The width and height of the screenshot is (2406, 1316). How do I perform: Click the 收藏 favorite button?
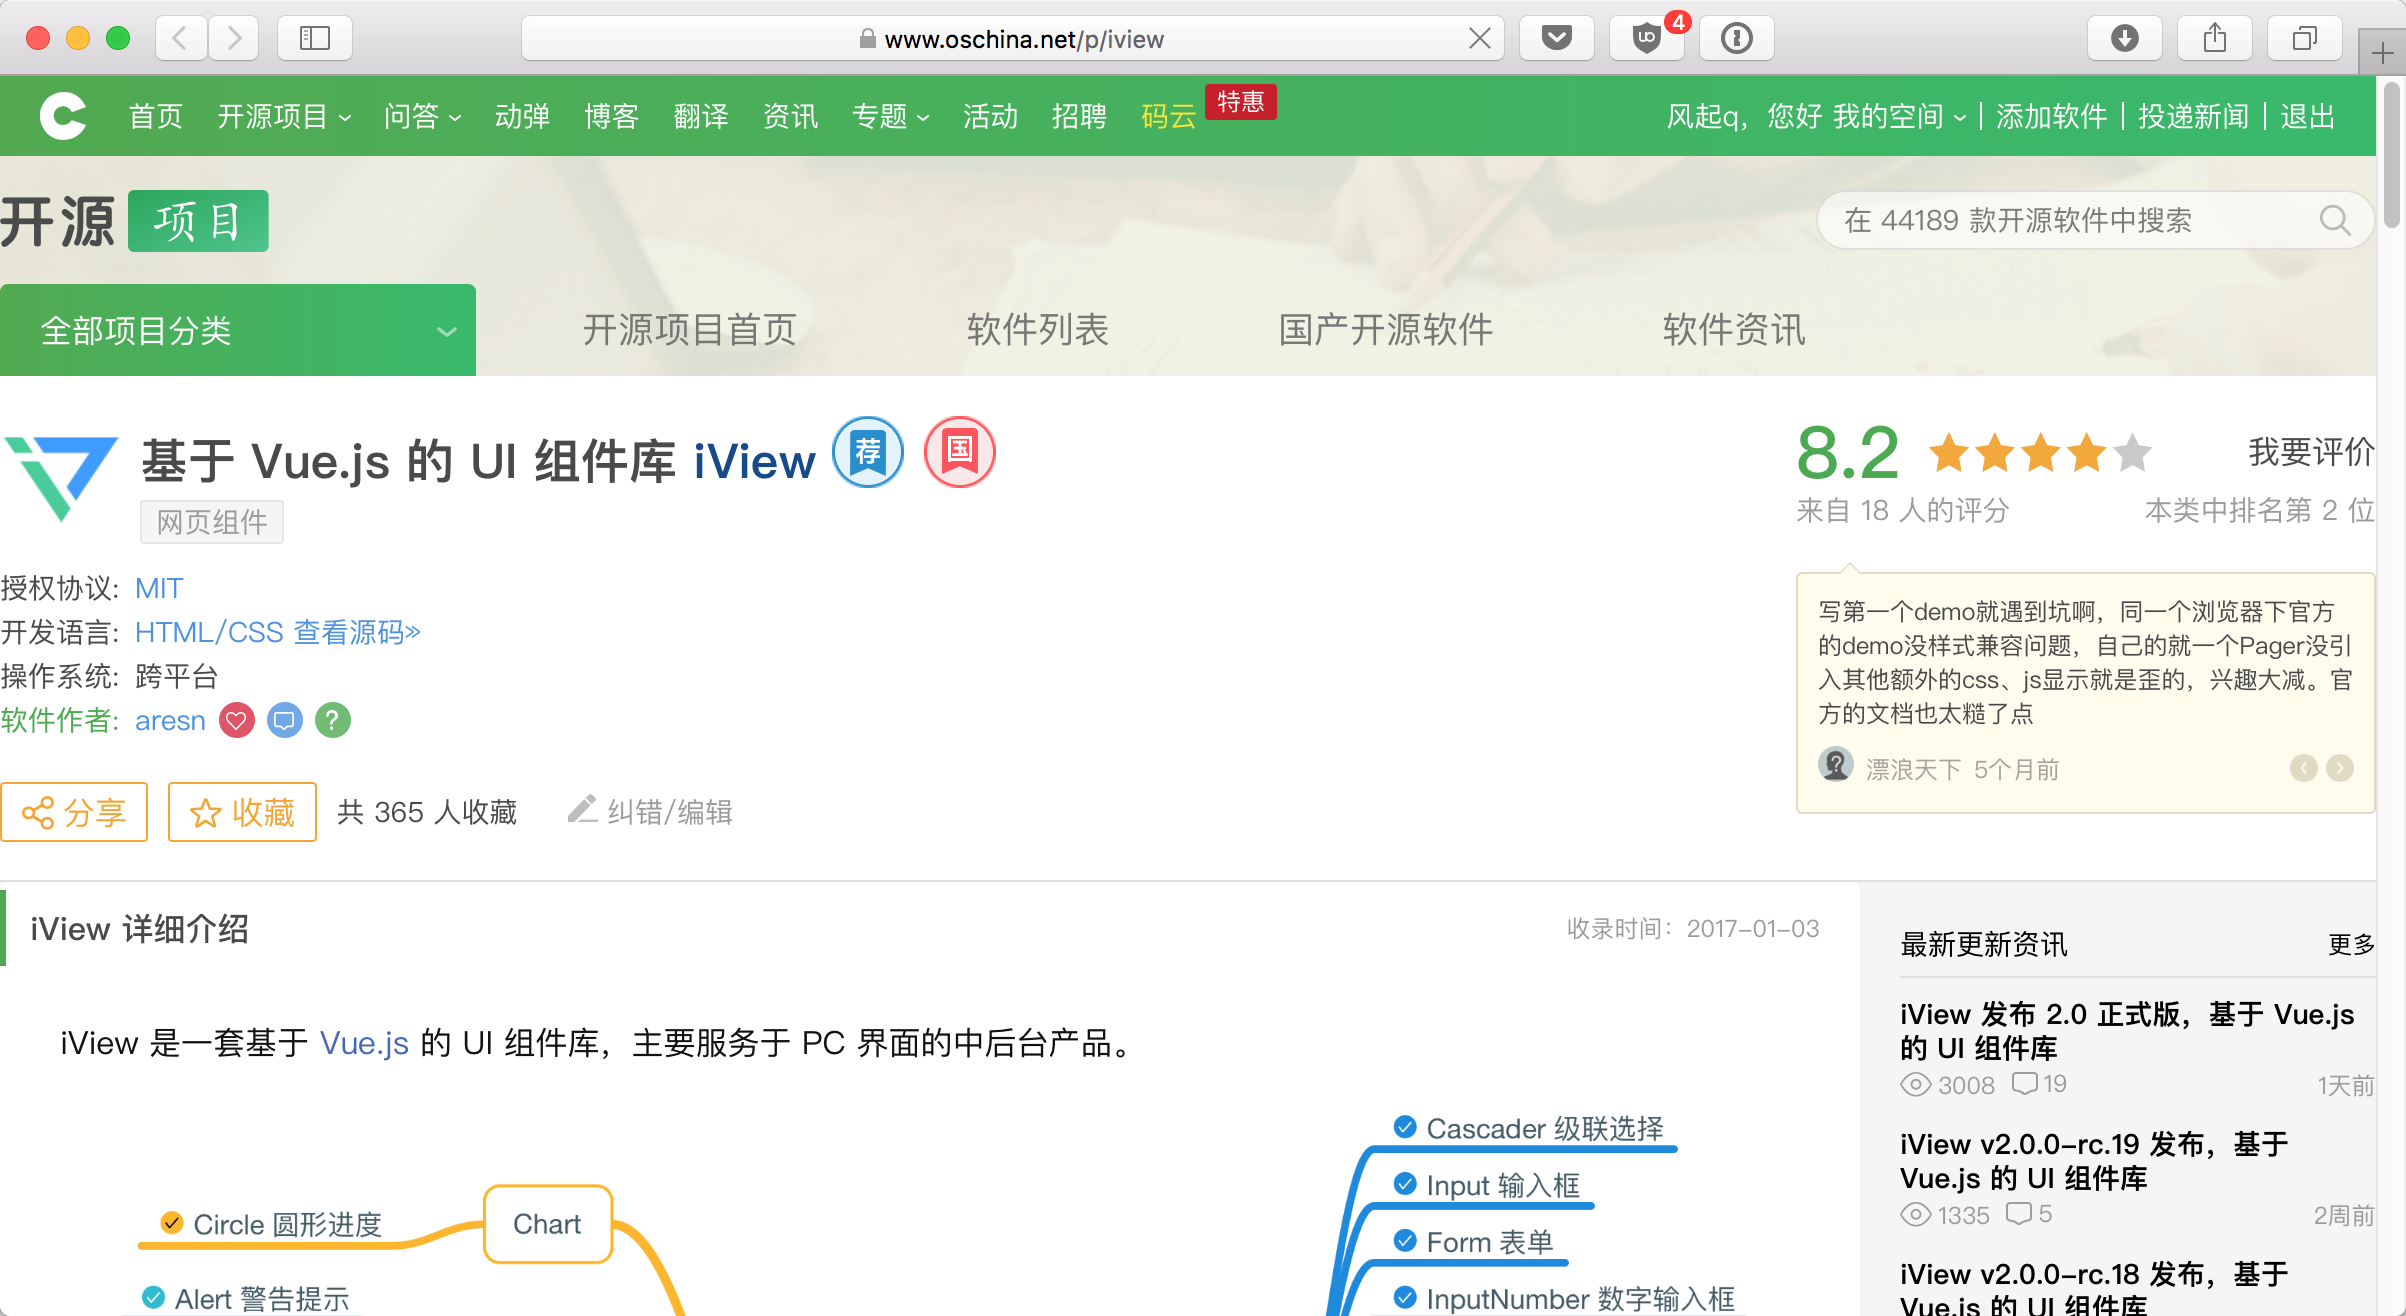tap(242, 812)
